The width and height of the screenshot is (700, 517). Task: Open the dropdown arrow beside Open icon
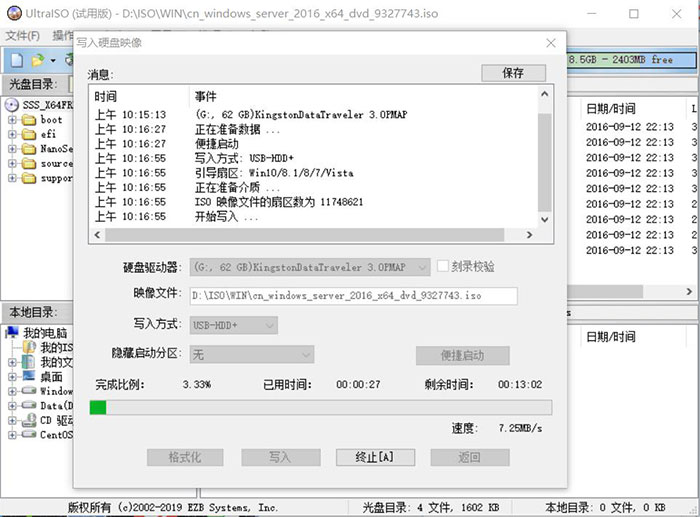(x=53, y=60)
